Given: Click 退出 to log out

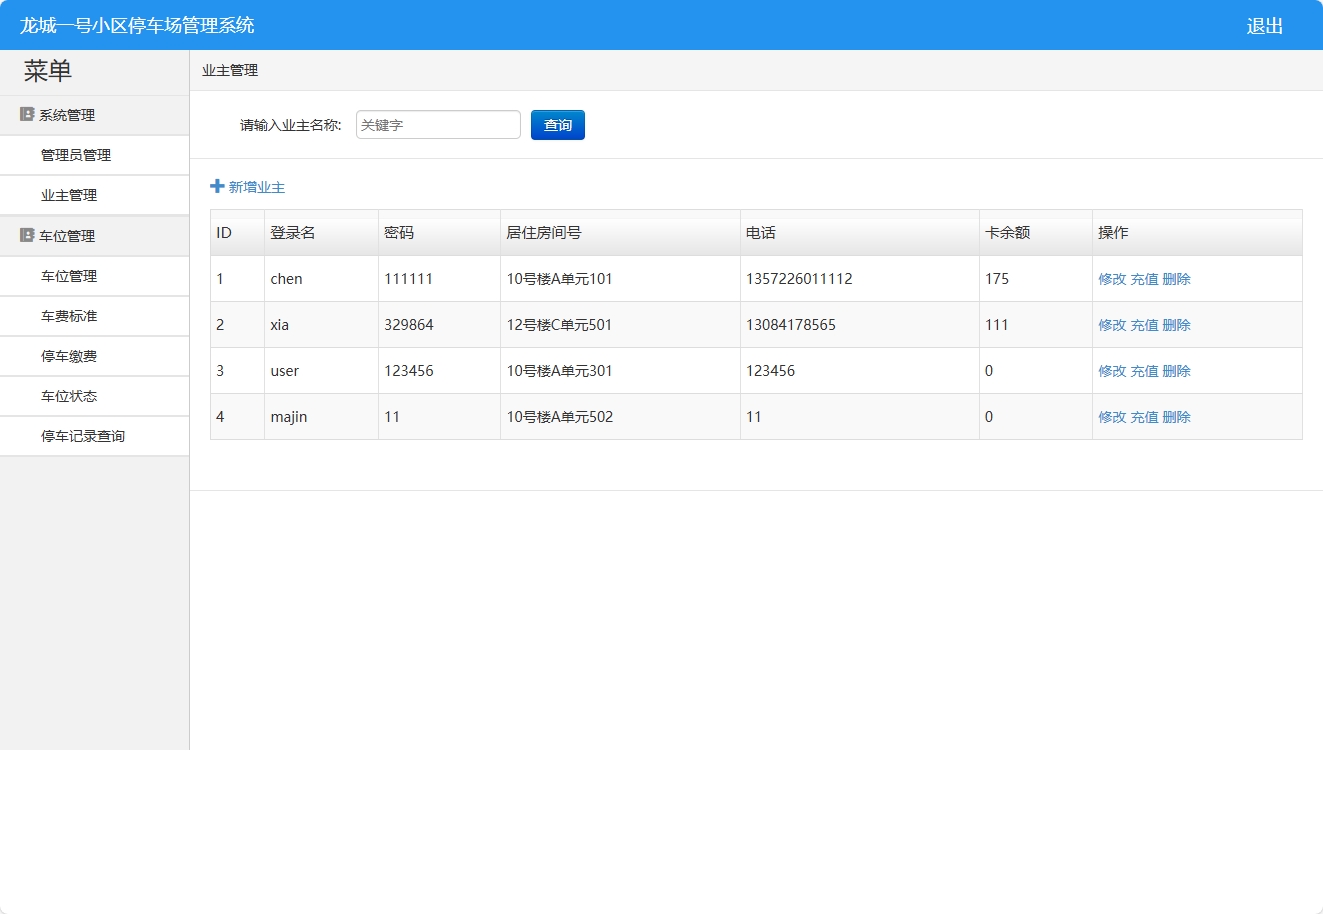Looking at the screenshot, I should (x=1264, y=26).
